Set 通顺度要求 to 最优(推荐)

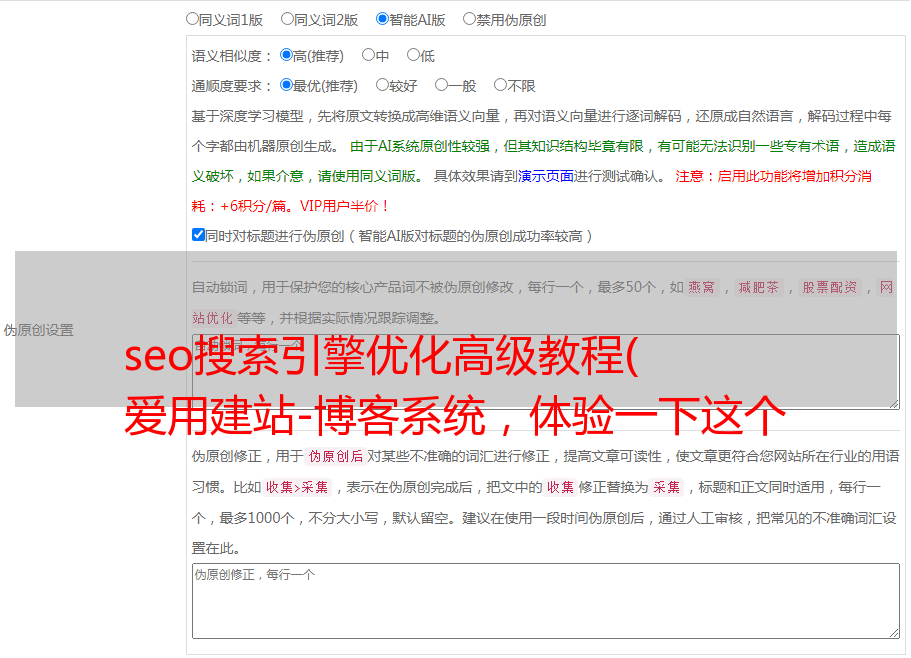tap(286, 85)
